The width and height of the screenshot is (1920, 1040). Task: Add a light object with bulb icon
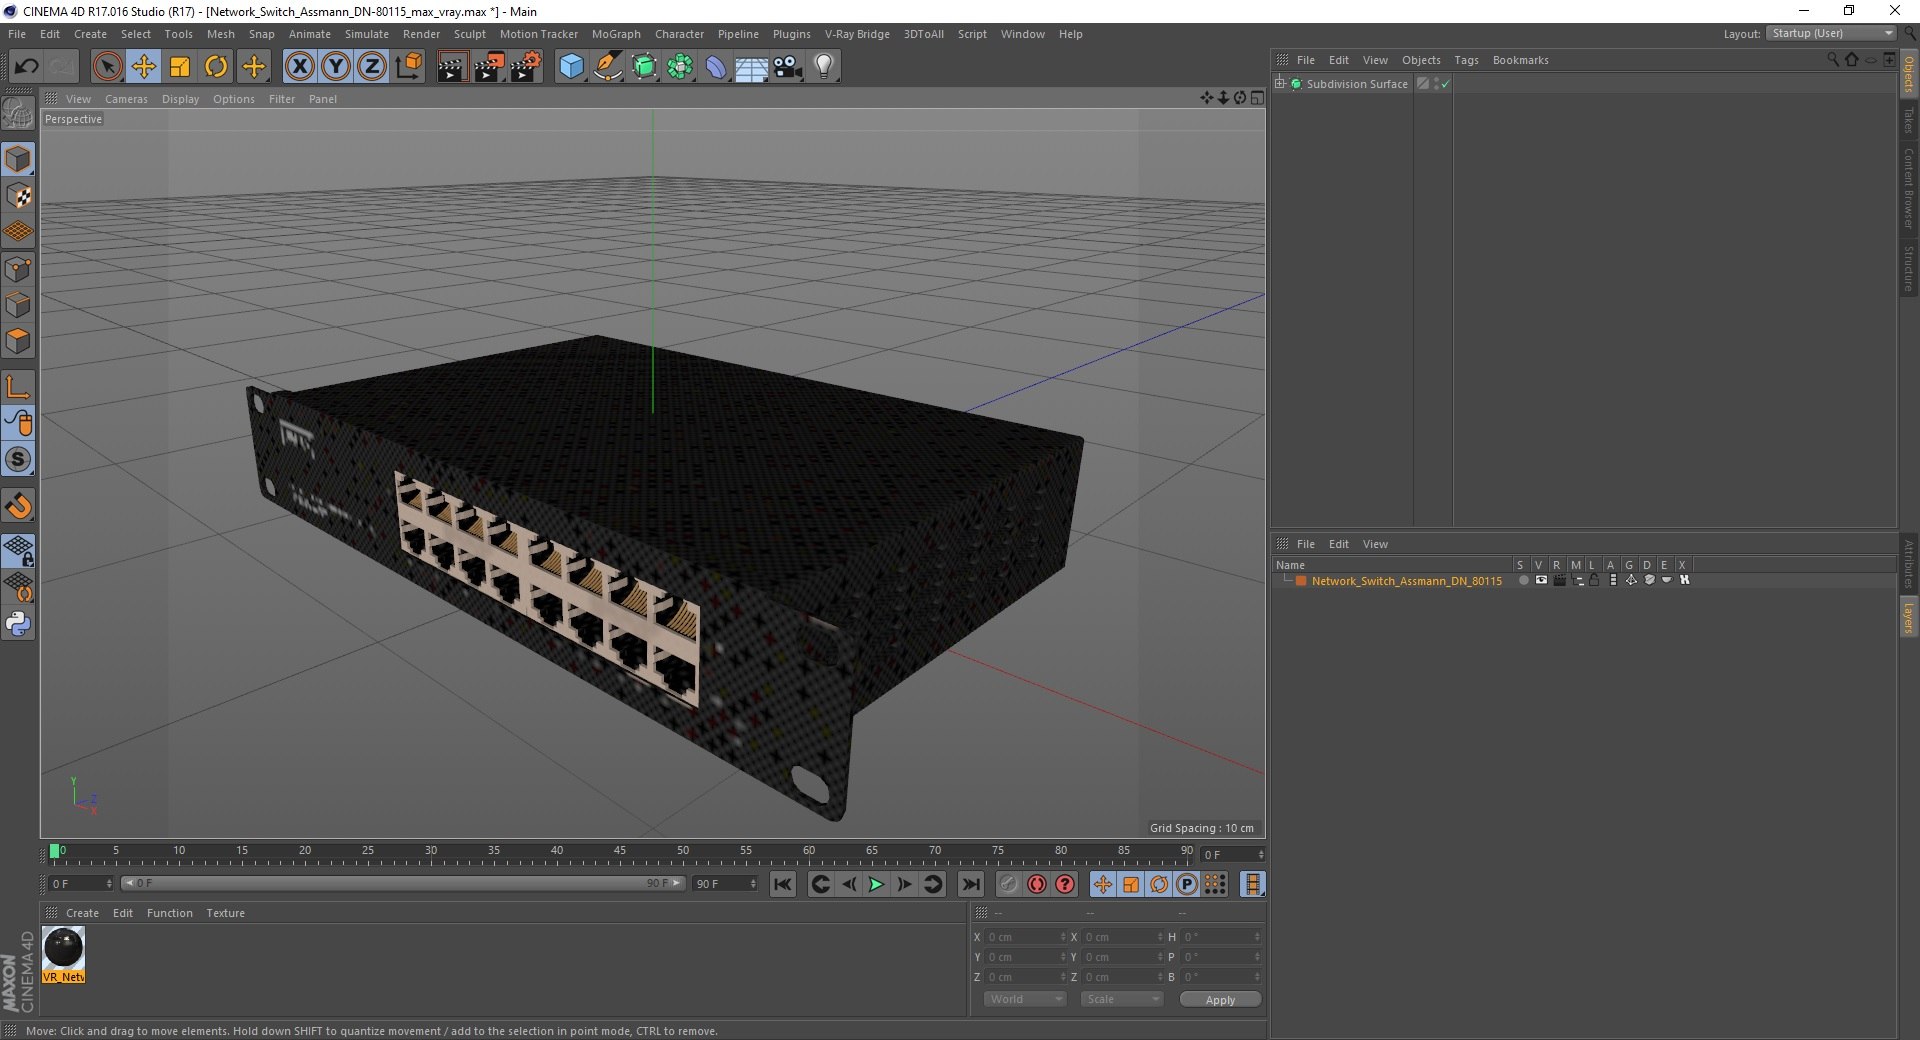[823, 67]
